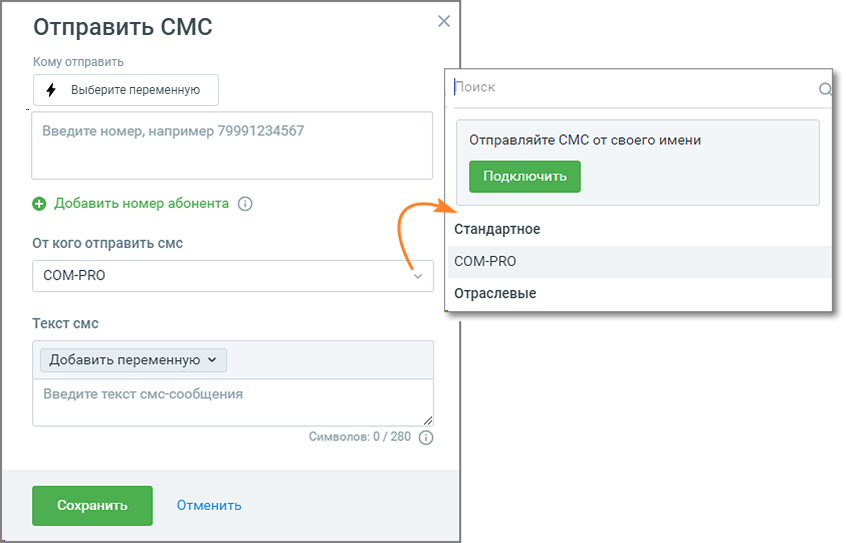Expand the От кого отправить смс dropdown

tap(233, 276)
